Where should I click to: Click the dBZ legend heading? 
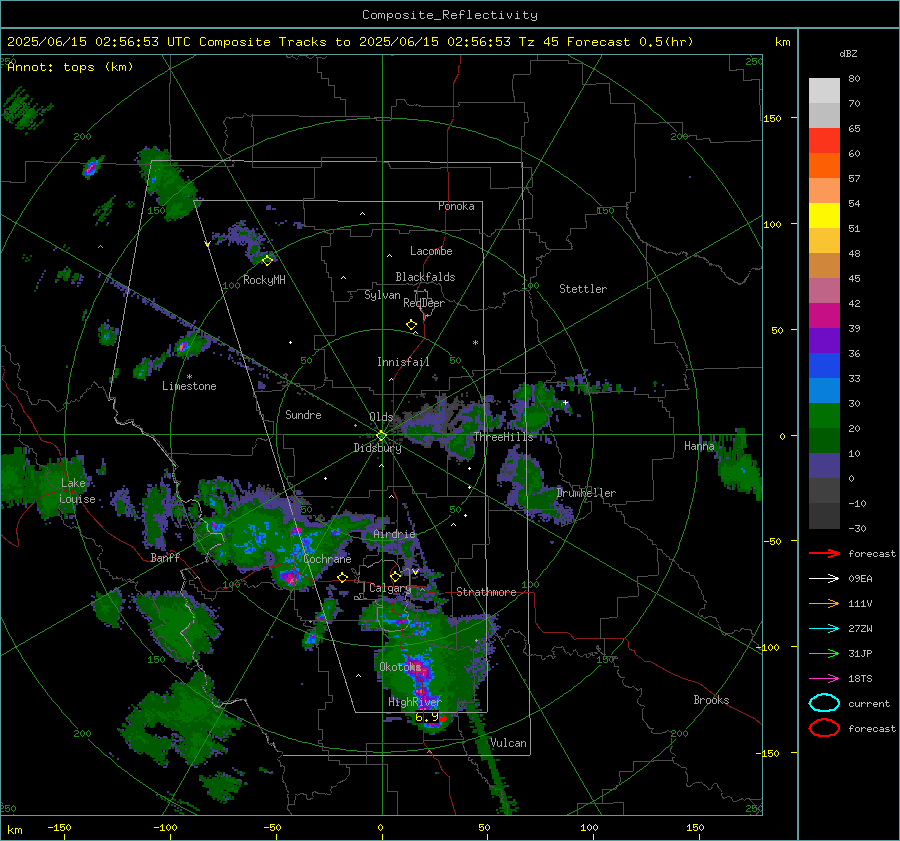click(848, 54)
